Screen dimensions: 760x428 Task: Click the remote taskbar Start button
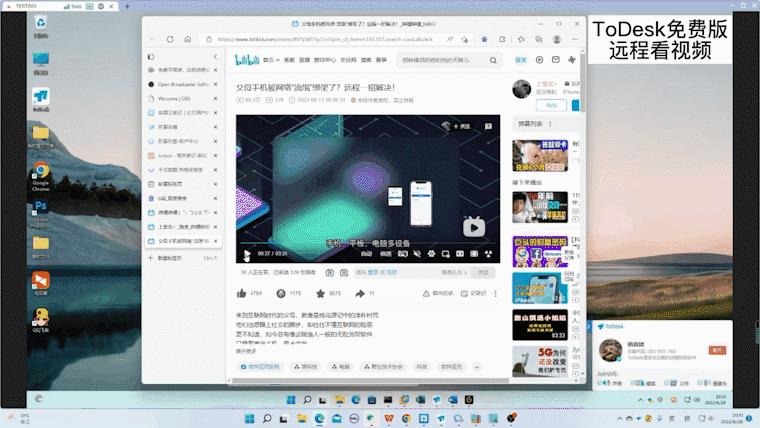(x=291, y=400)
